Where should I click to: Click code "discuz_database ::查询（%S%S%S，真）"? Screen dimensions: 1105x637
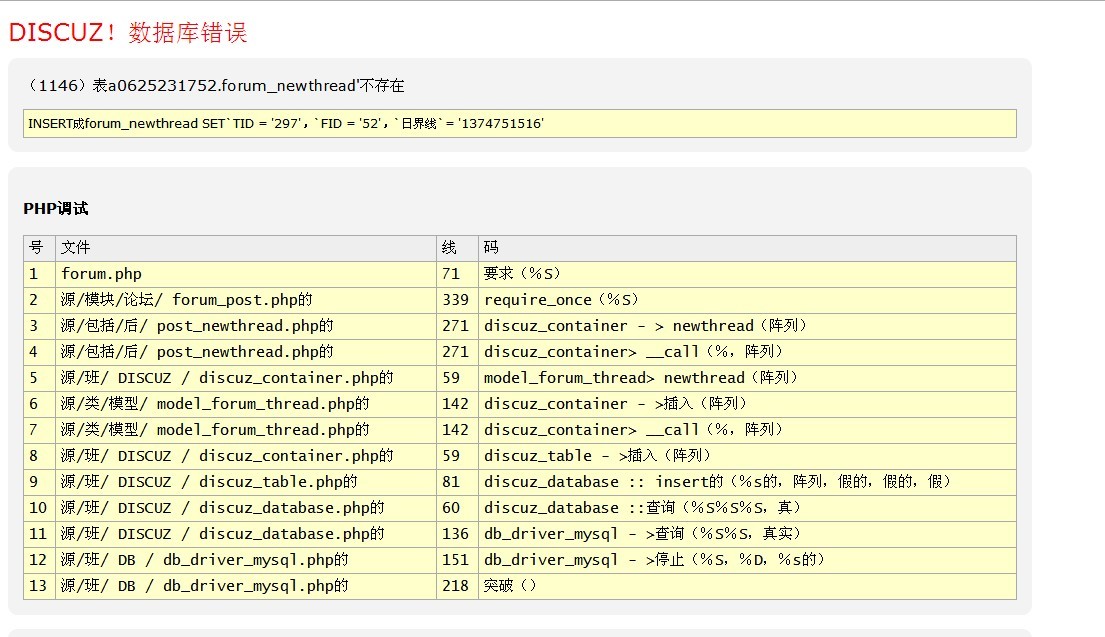click(643, 508)
